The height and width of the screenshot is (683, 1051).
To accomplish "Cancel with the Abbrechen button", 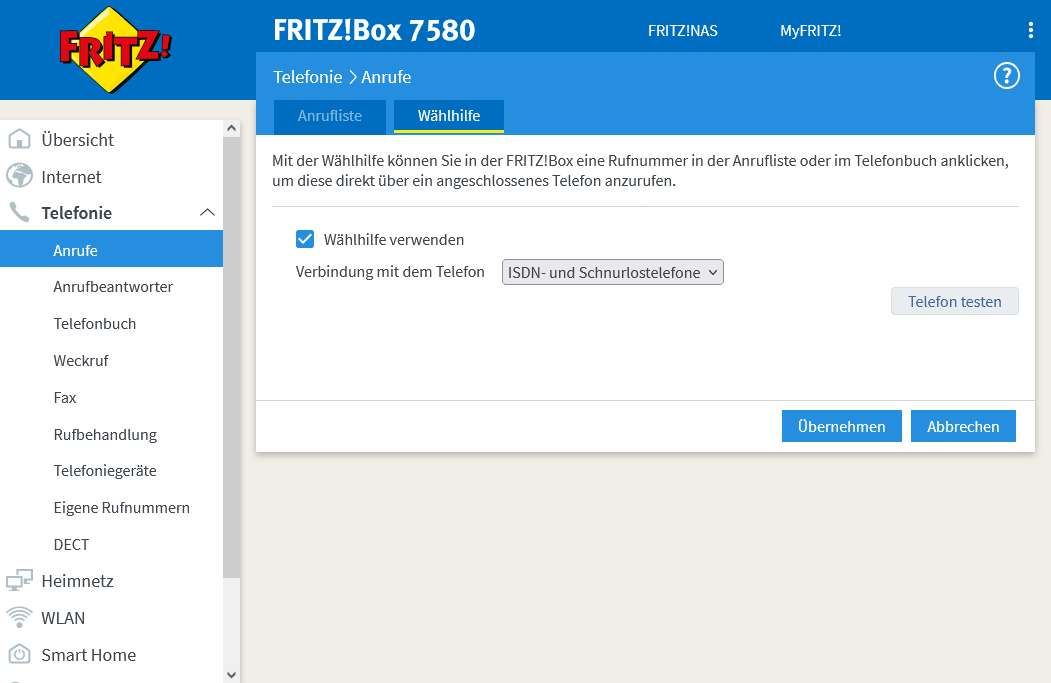I will pos(963,426).
